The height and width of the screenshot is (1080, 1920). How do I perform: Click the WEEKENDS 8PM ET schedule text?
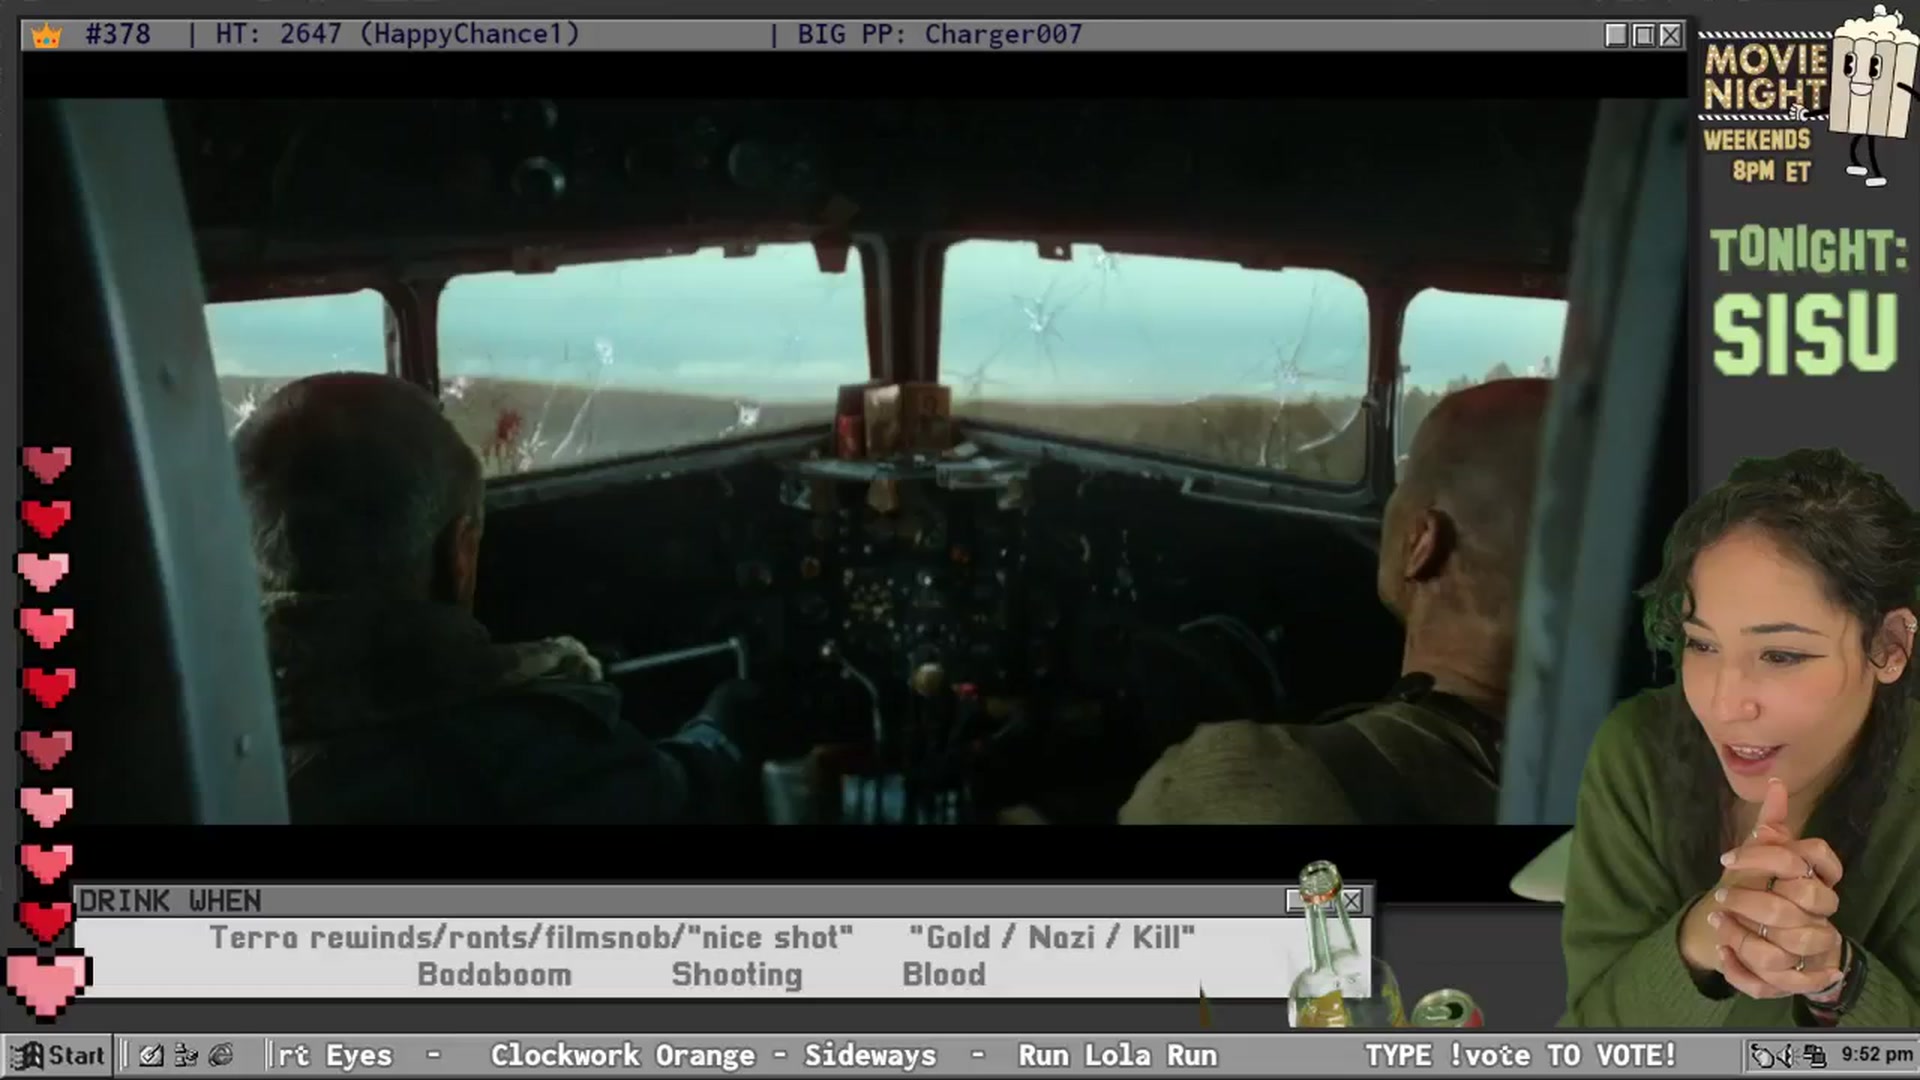click(x=1758, y=155)
